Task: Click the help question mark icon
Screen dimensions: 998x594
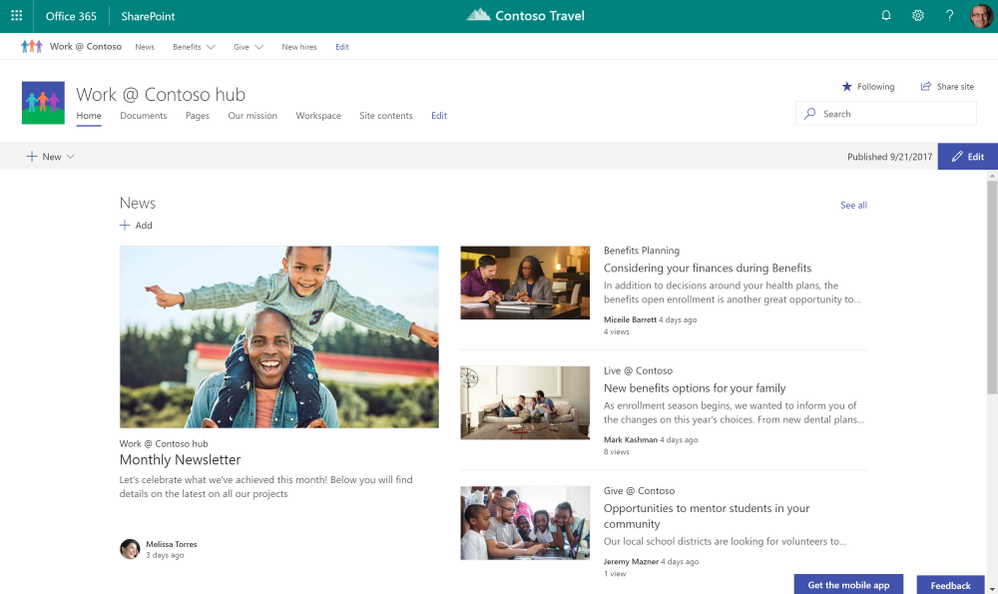Action: 950,16
